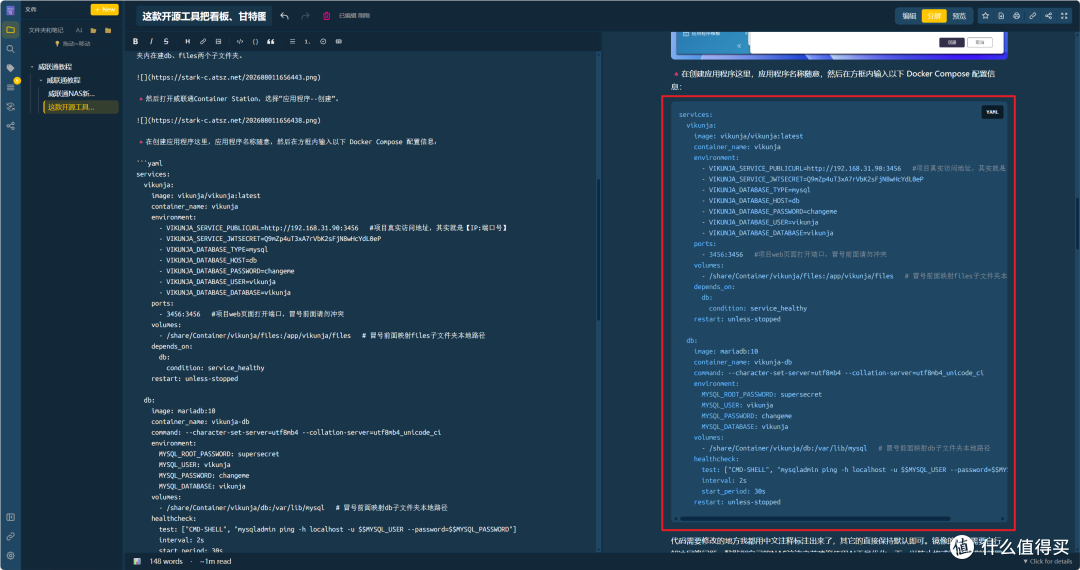Copy the note link using chain icon
Screen dimensions: 1080x570
point(1032,15)
